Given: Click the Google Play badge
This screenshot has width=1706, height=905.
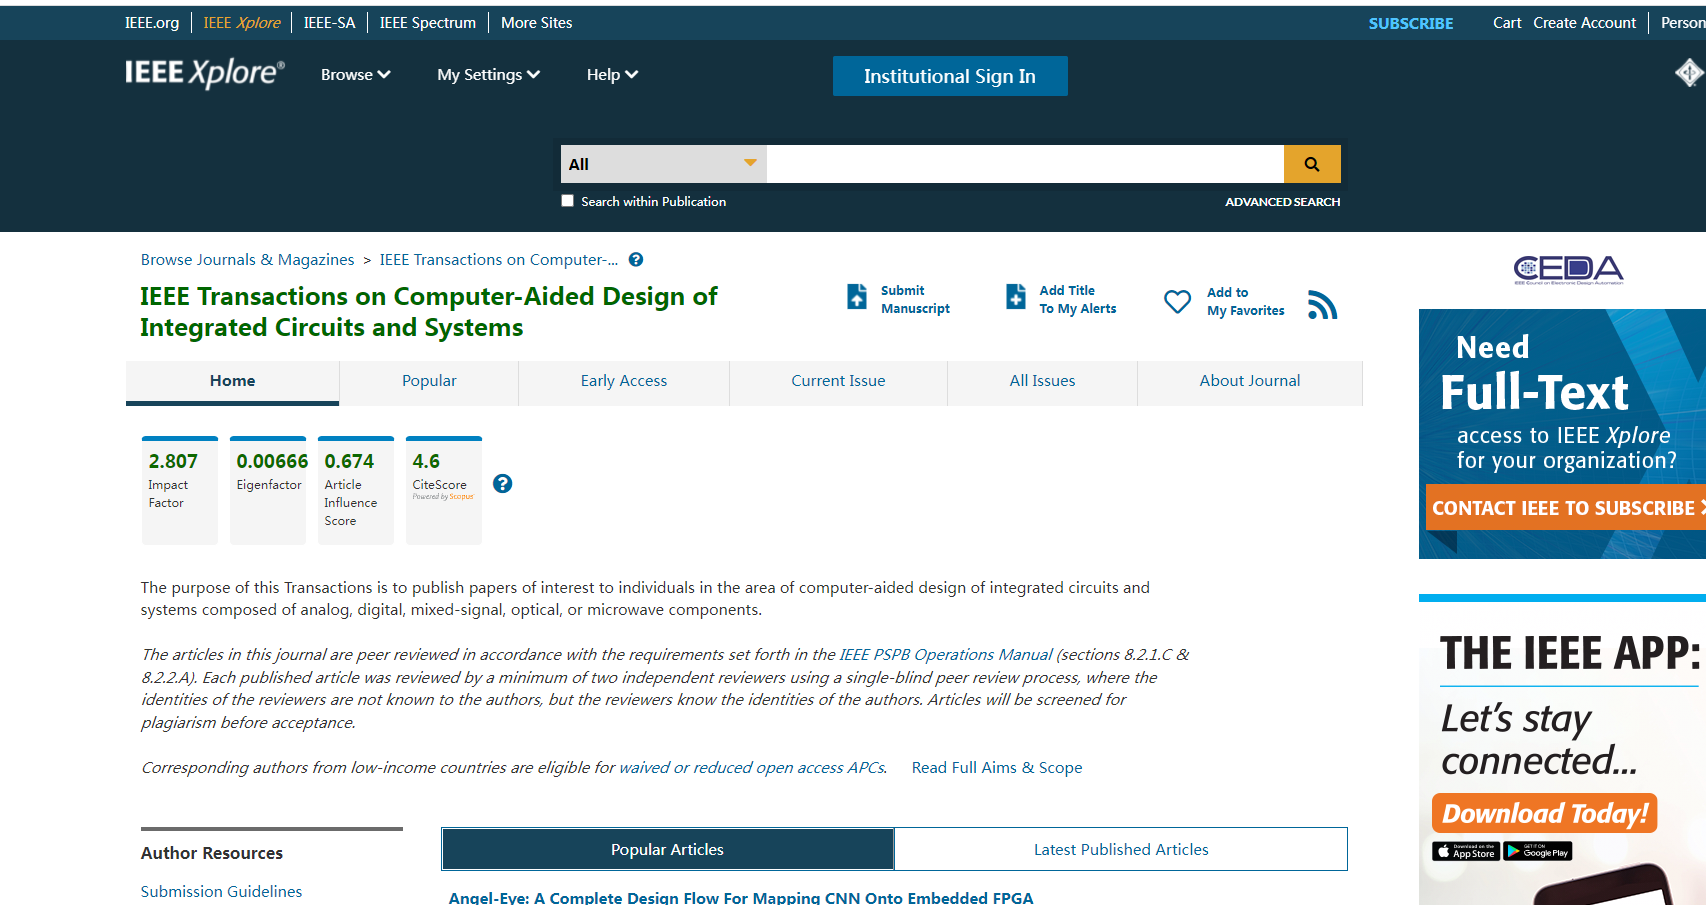Looking at the screenshot, I should point(1538,851).
